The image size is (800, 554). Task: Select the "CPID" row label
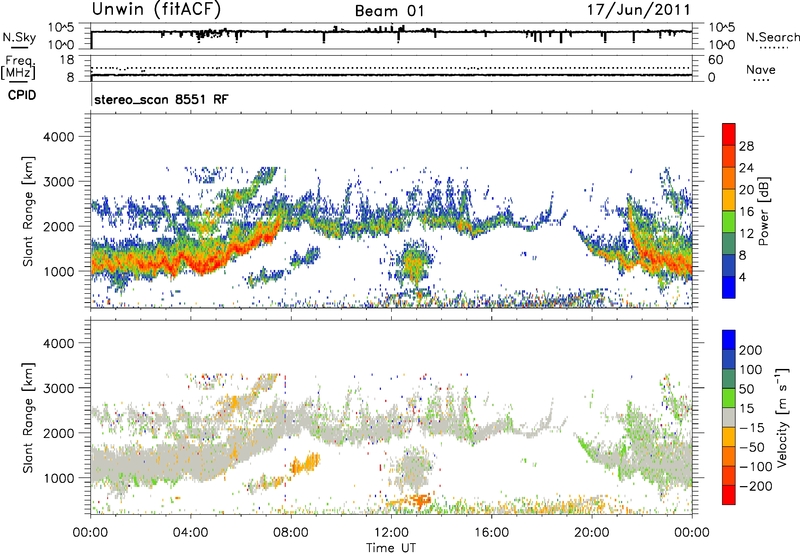tap(22, 95)
